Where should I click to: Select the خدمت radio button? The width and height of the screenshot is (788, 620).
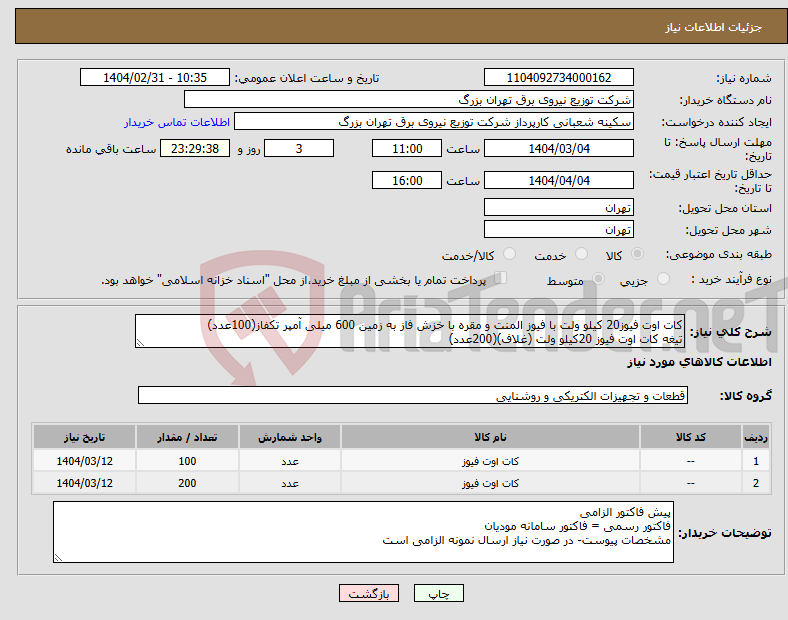581,254
